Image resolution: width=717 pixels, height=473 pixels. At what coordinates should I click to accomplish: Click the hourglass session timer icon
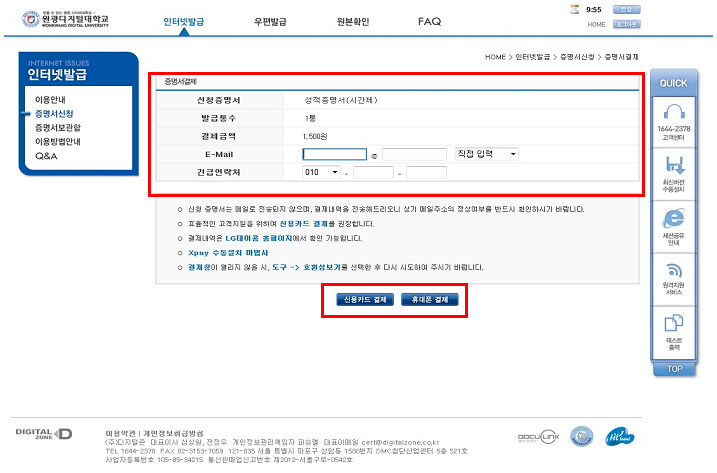(x=575, y=10)
